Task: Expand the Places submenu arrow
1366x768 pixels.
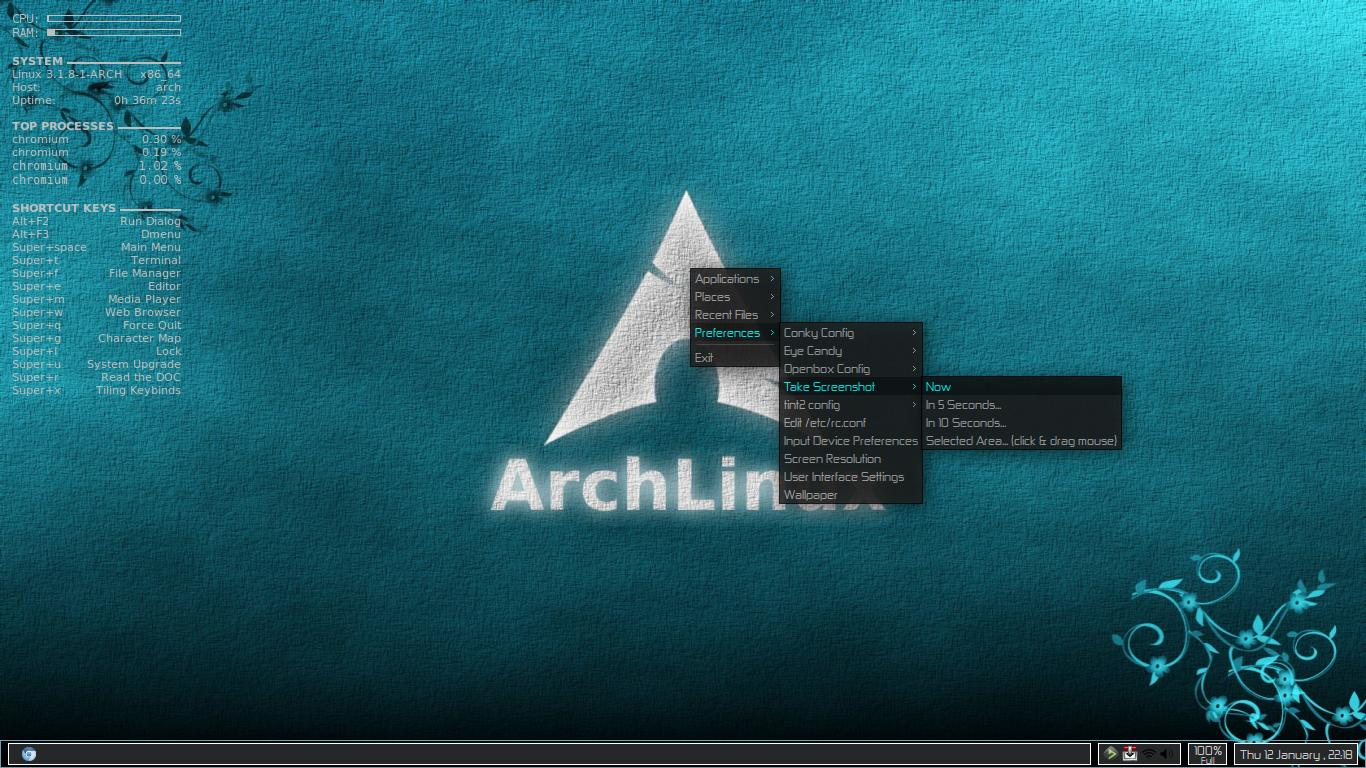Action: 772,297
